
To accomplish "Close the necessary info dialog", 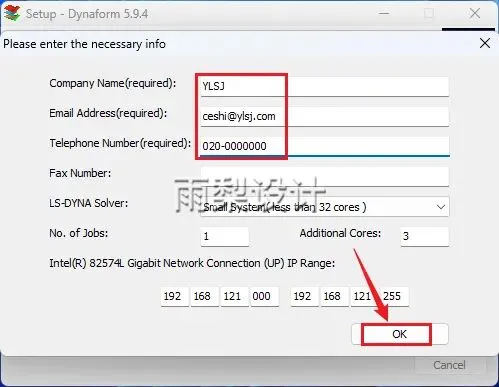I will pos(485,43).
